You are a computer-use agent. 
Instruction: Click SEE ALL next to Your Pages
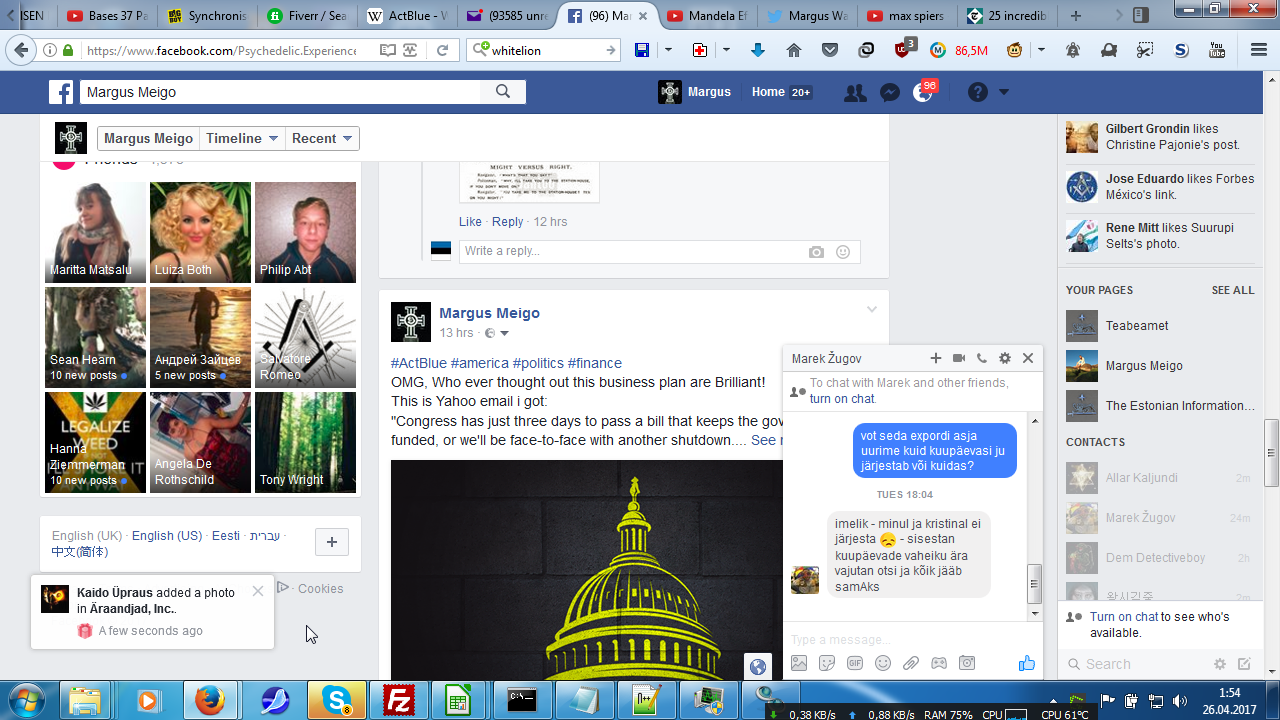[x=1233, y=290]
